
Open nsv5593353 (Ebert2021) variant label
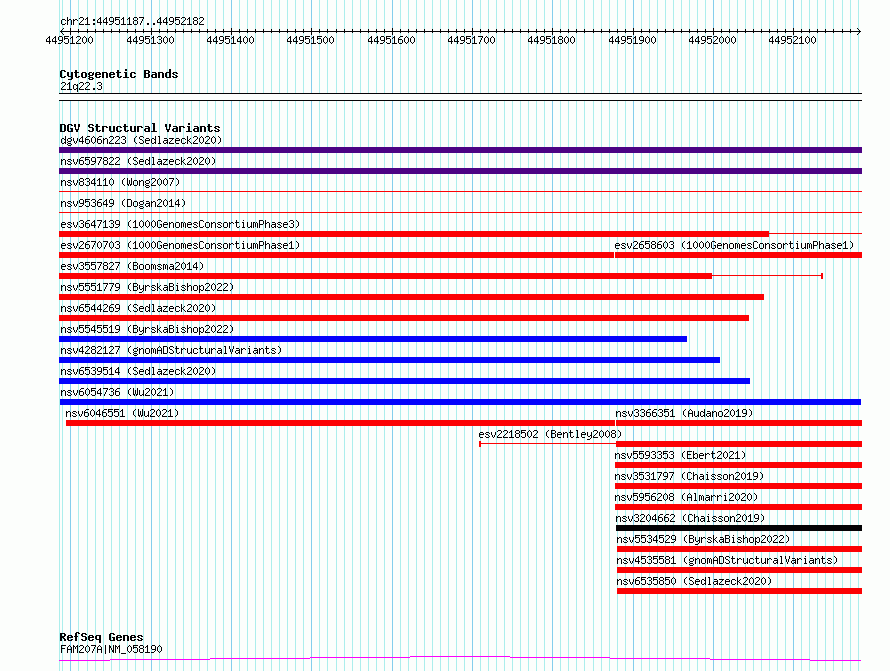pos(680,455)
